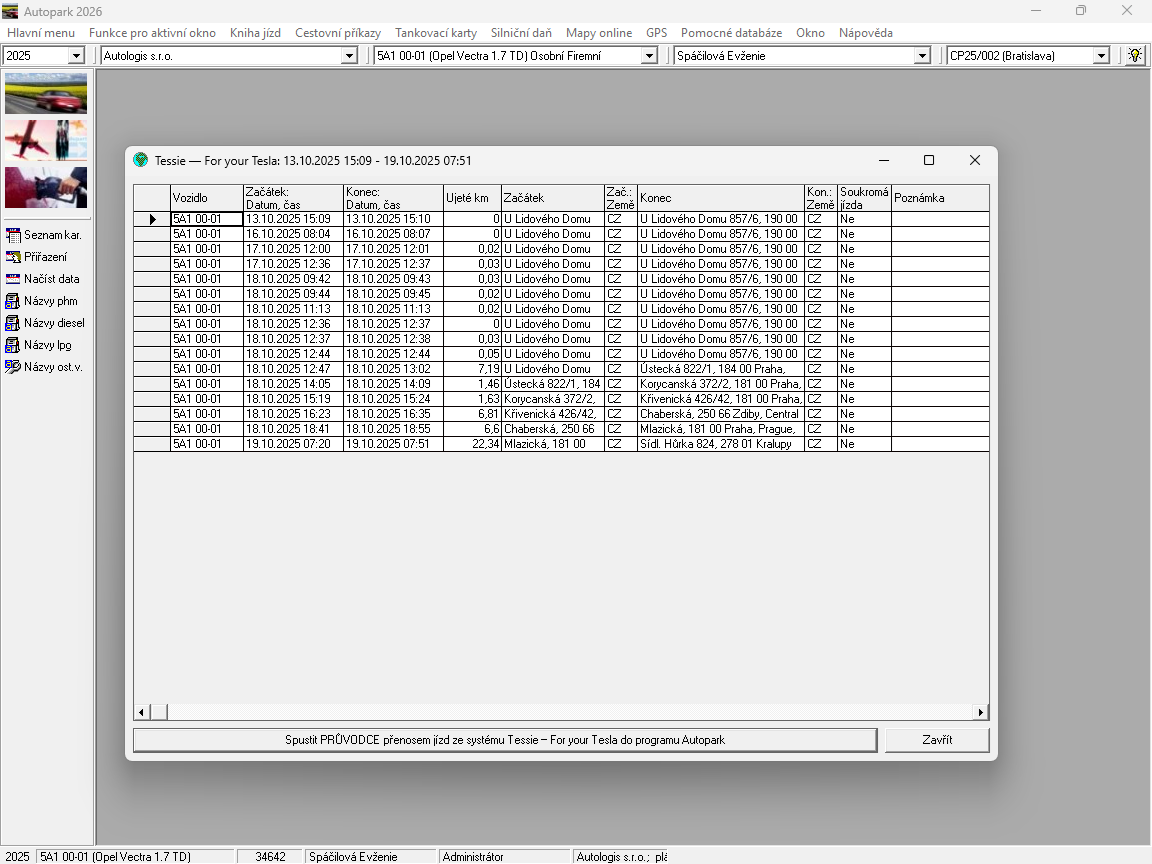Open the Kniha jízd menu

click(x=255, y=33)
